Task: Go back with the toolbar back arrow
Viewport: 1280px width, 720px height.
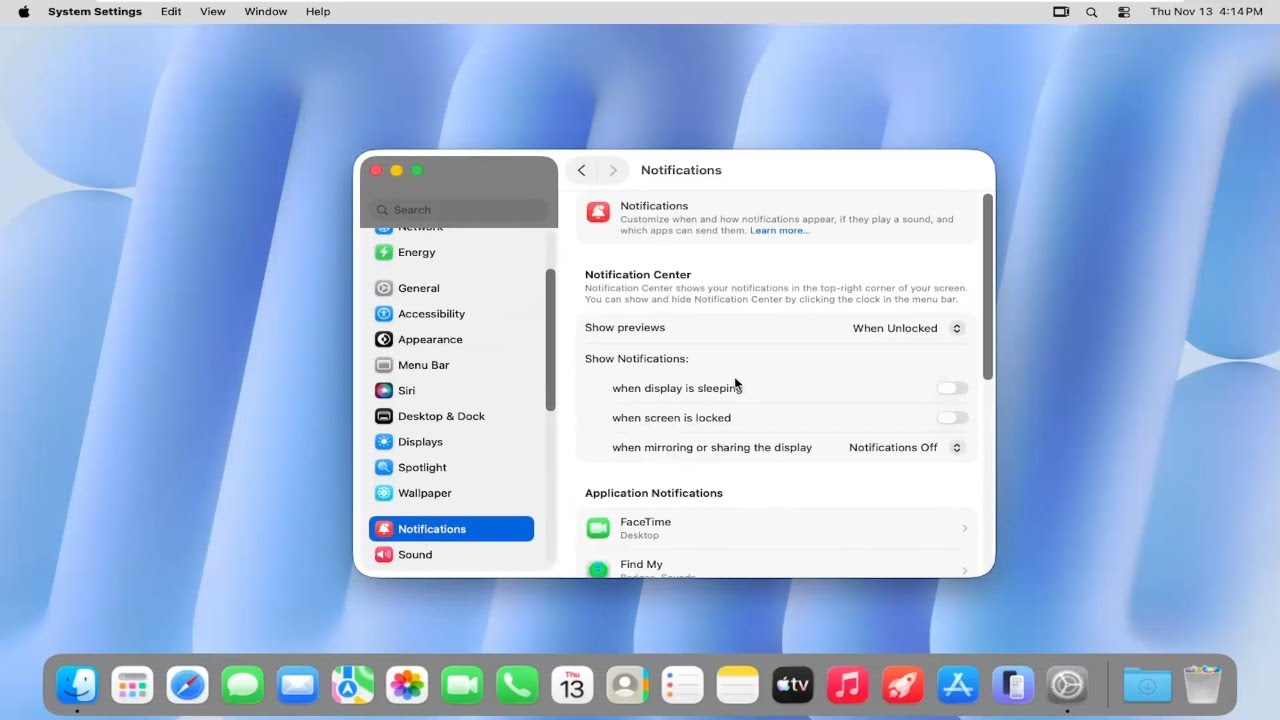Action: click(x=582, y=170)
